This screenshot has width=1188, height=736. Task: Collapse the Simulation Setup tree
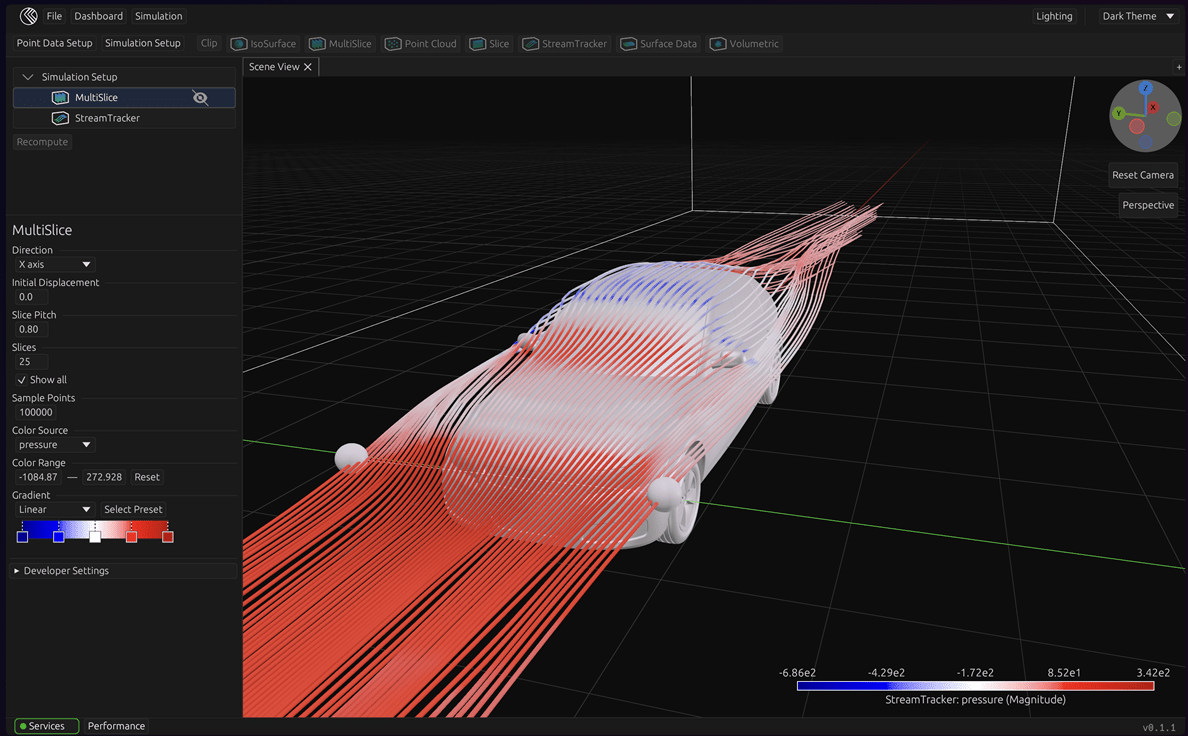click(28, 77)
